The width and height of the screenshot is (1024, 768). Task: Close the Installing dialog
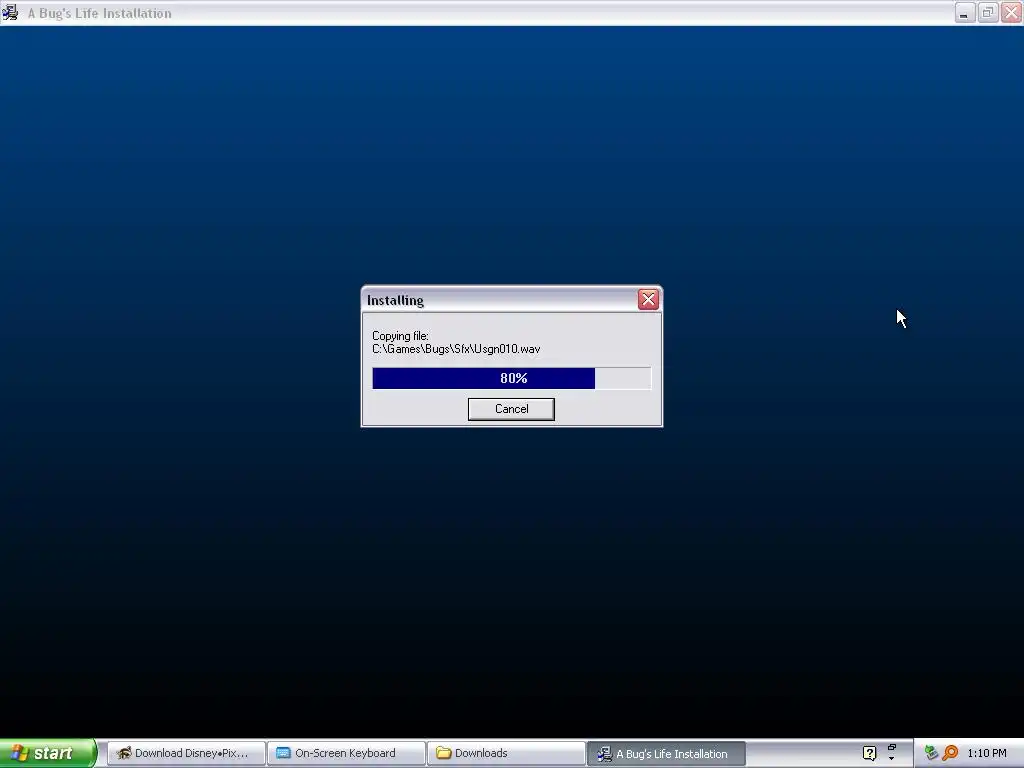pyautogui.click(x=648, y=300)
